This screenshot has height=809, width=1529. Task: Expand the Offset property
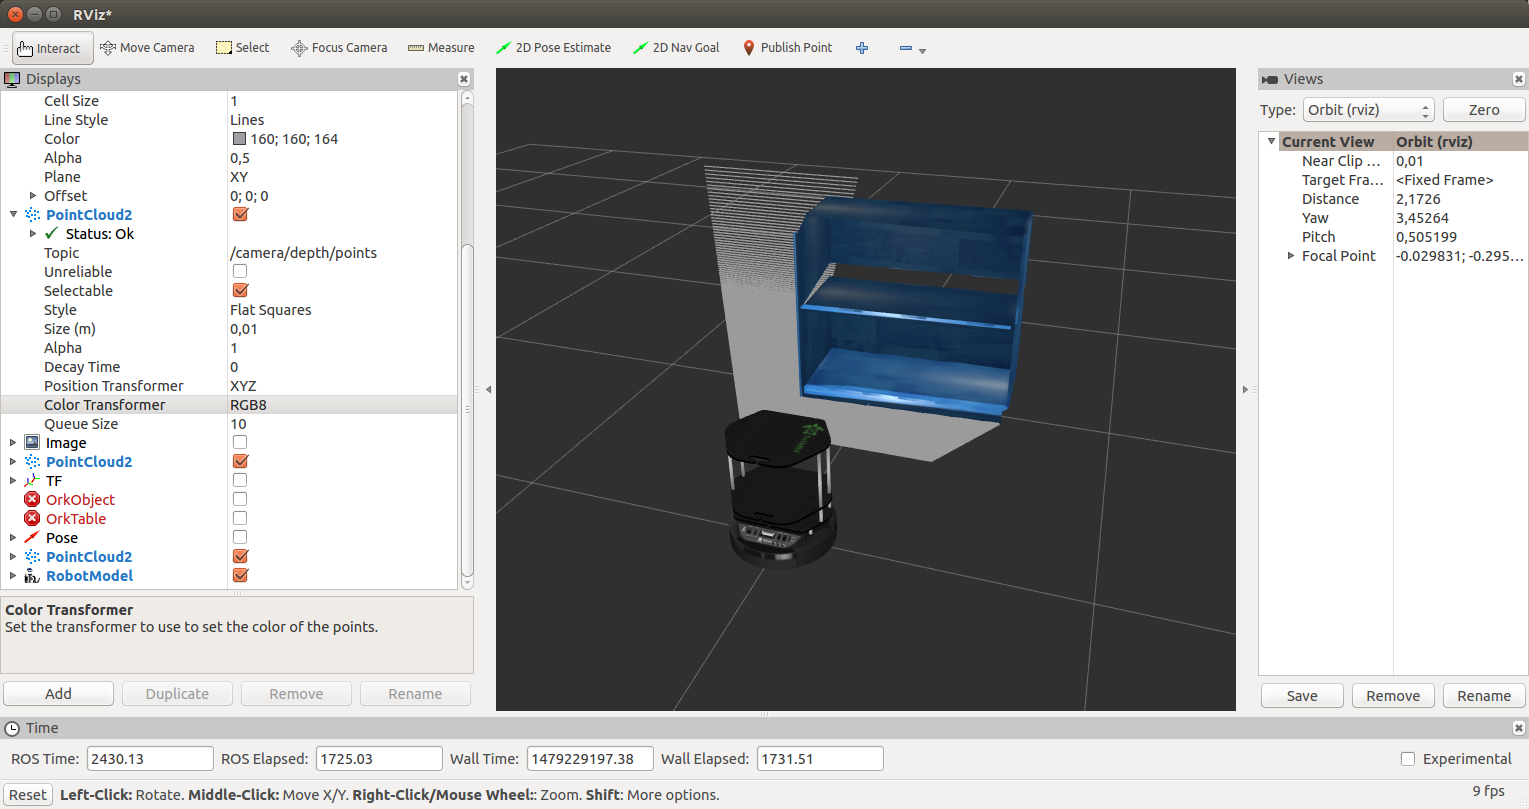tap(33, 196)
